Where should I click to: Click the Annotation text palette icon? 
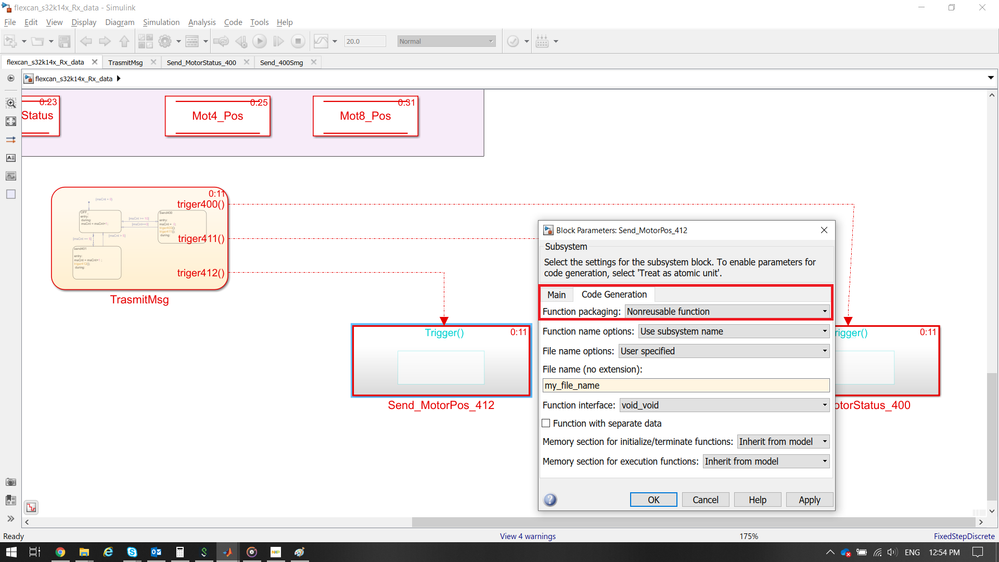coord(11,158)
